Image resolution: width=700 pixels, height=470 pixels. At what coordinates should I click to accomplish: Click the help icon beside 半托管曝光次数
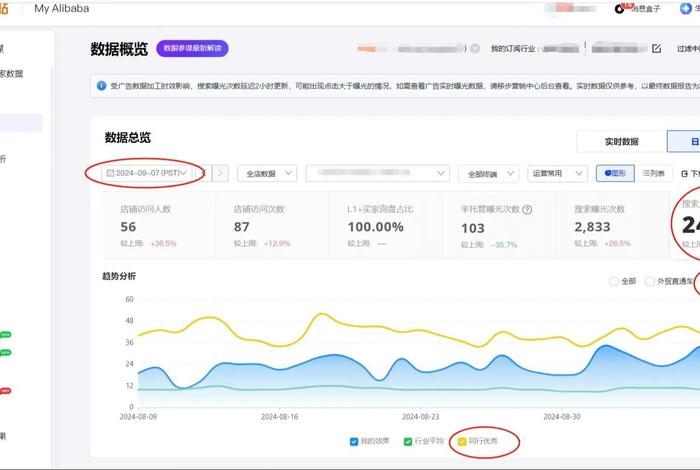(x=527, y=209)
